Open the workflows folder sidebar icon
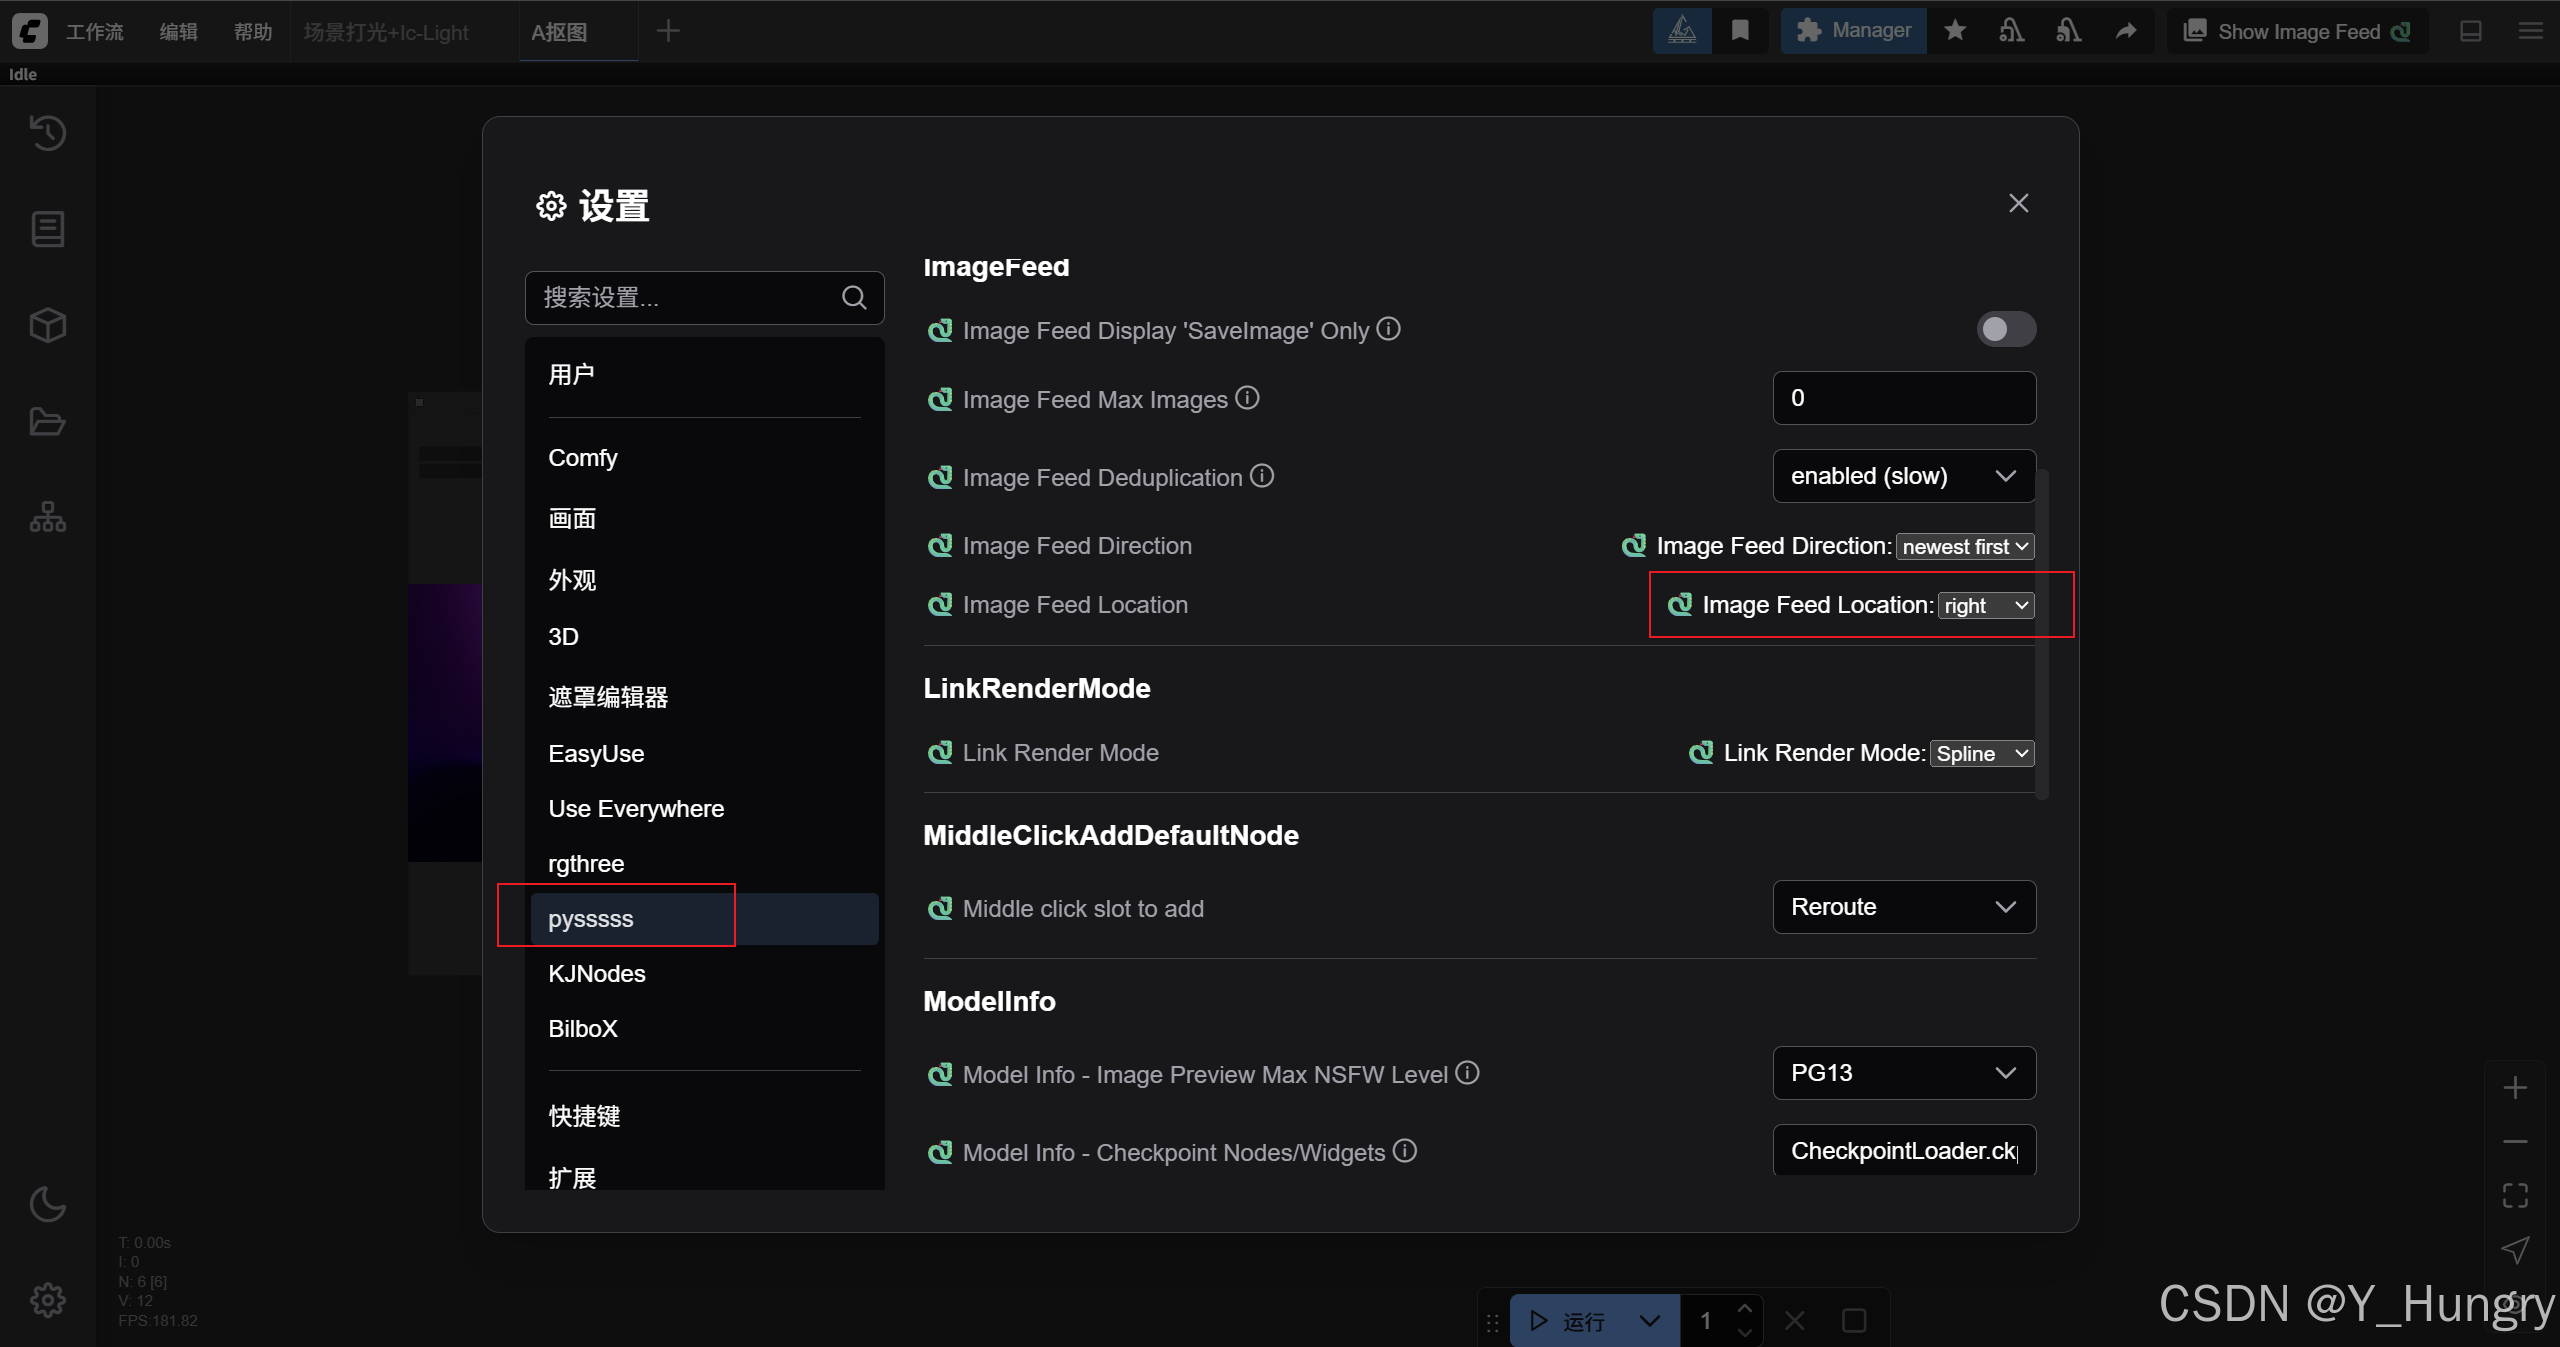The image size is (2560, 1347). tap(47, 421)
